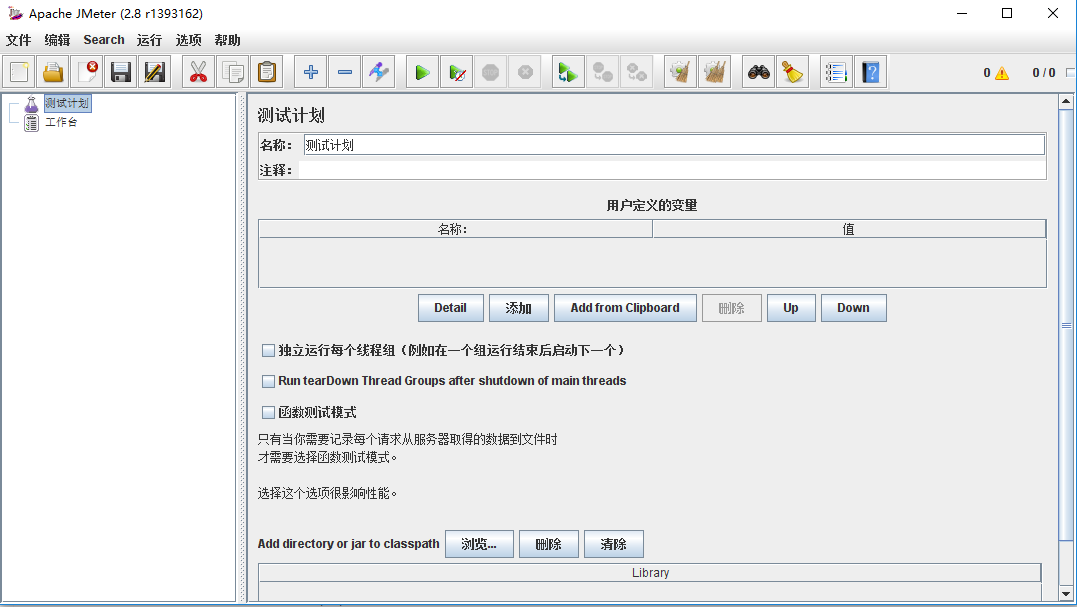Click the 名称 column header in variables table

coord(455,229)
